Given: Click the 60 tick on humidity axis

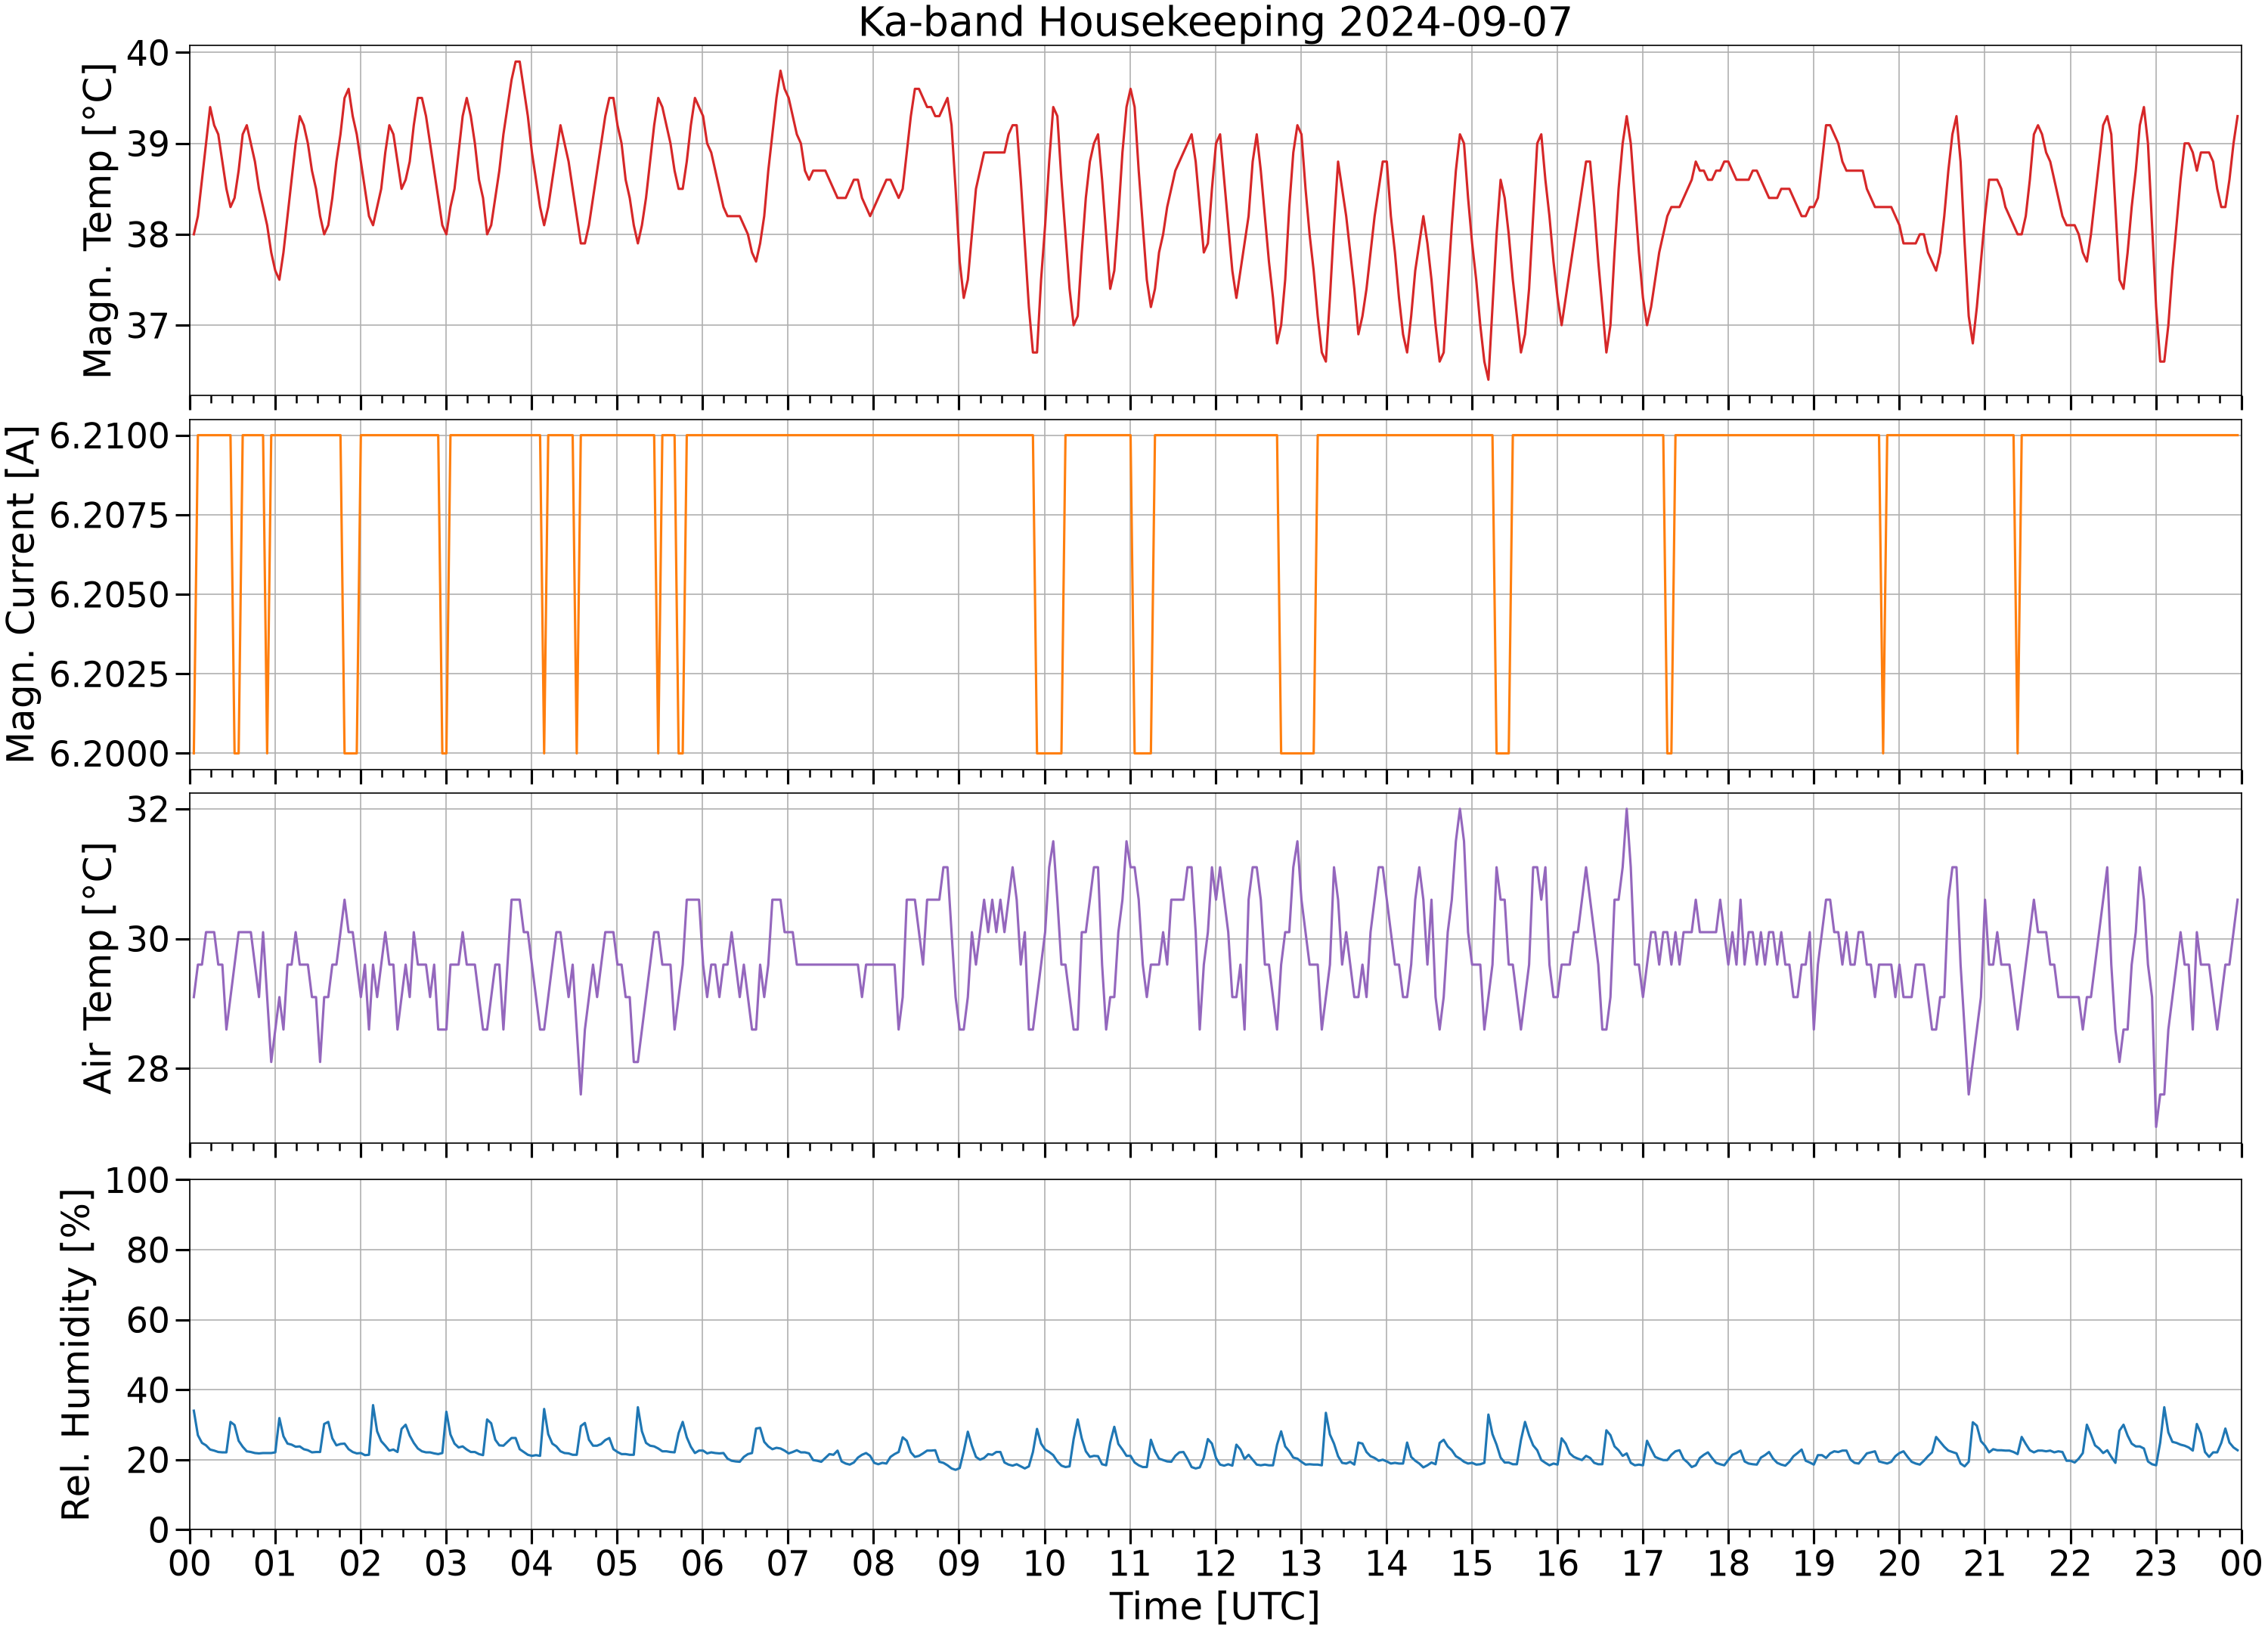Looking at the screenshot, I should (x=148, y=1320).
